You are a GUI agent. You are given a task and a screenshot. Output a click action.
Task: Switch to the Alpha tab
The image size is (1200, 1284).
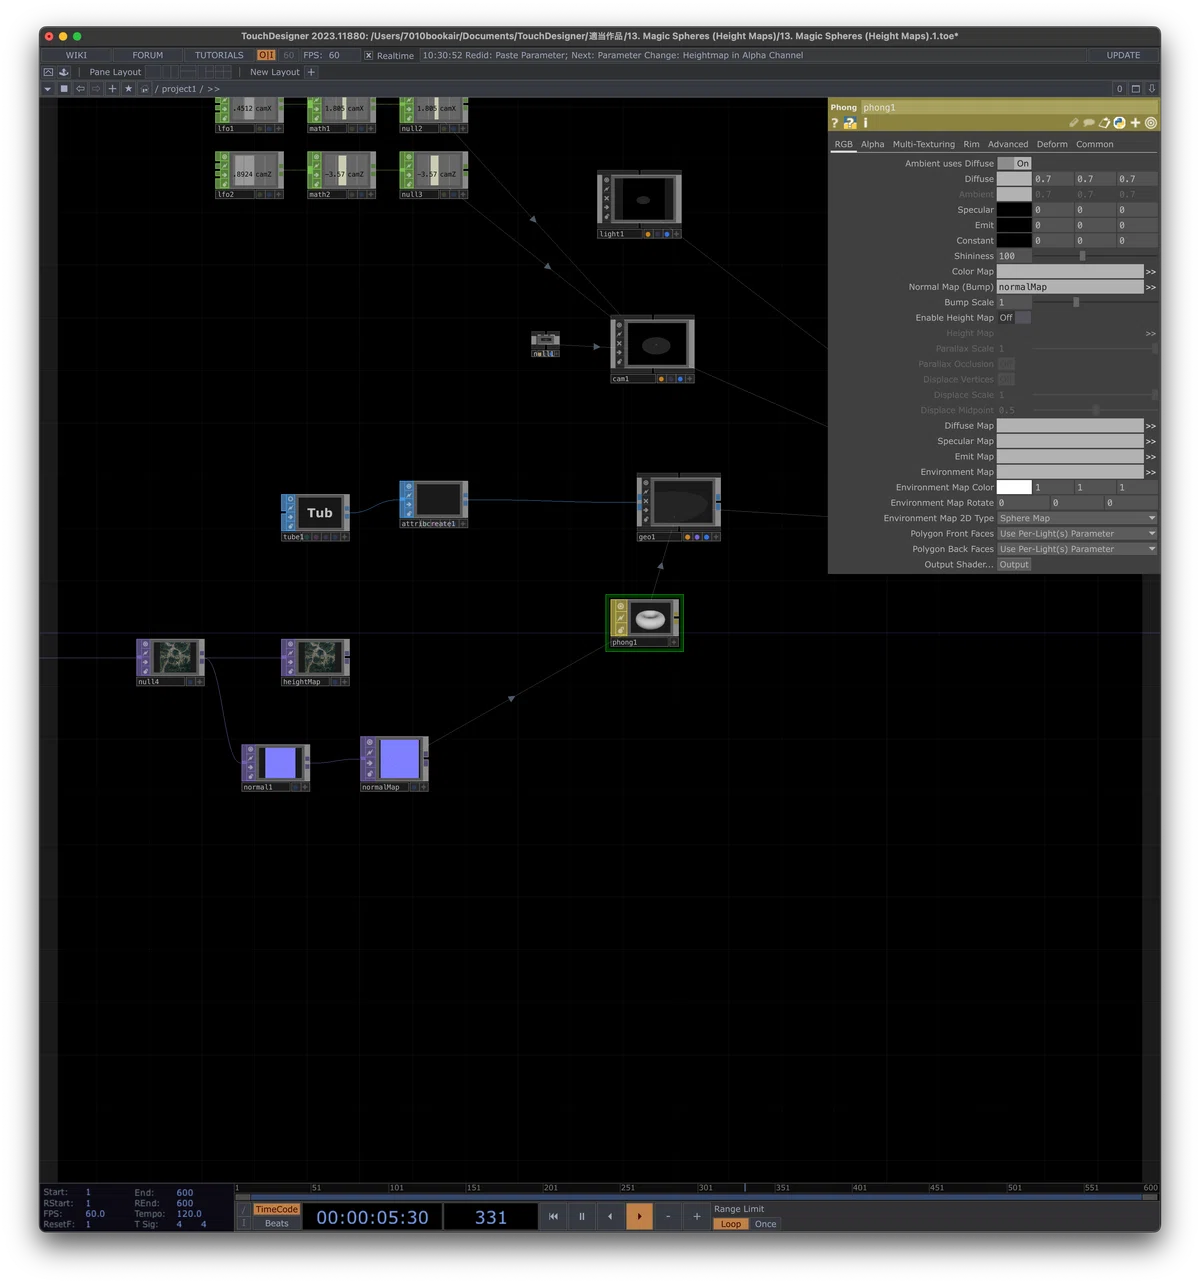pyautogui.click(x=873, y=144)
